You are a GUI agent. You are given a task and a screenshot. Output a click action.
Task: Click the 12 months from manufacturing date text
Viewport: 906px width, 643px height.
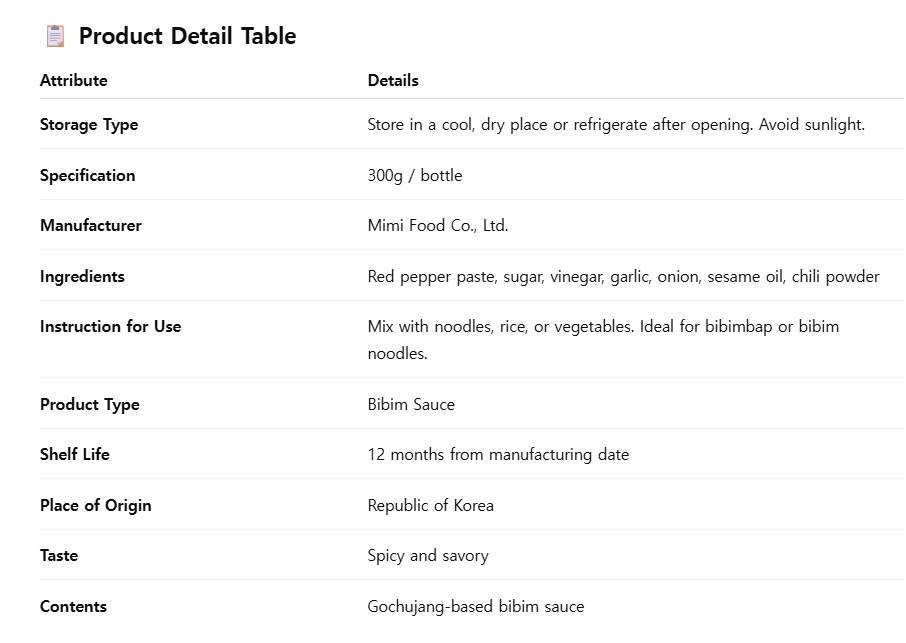pyautogui.click(x=498, y=455)
